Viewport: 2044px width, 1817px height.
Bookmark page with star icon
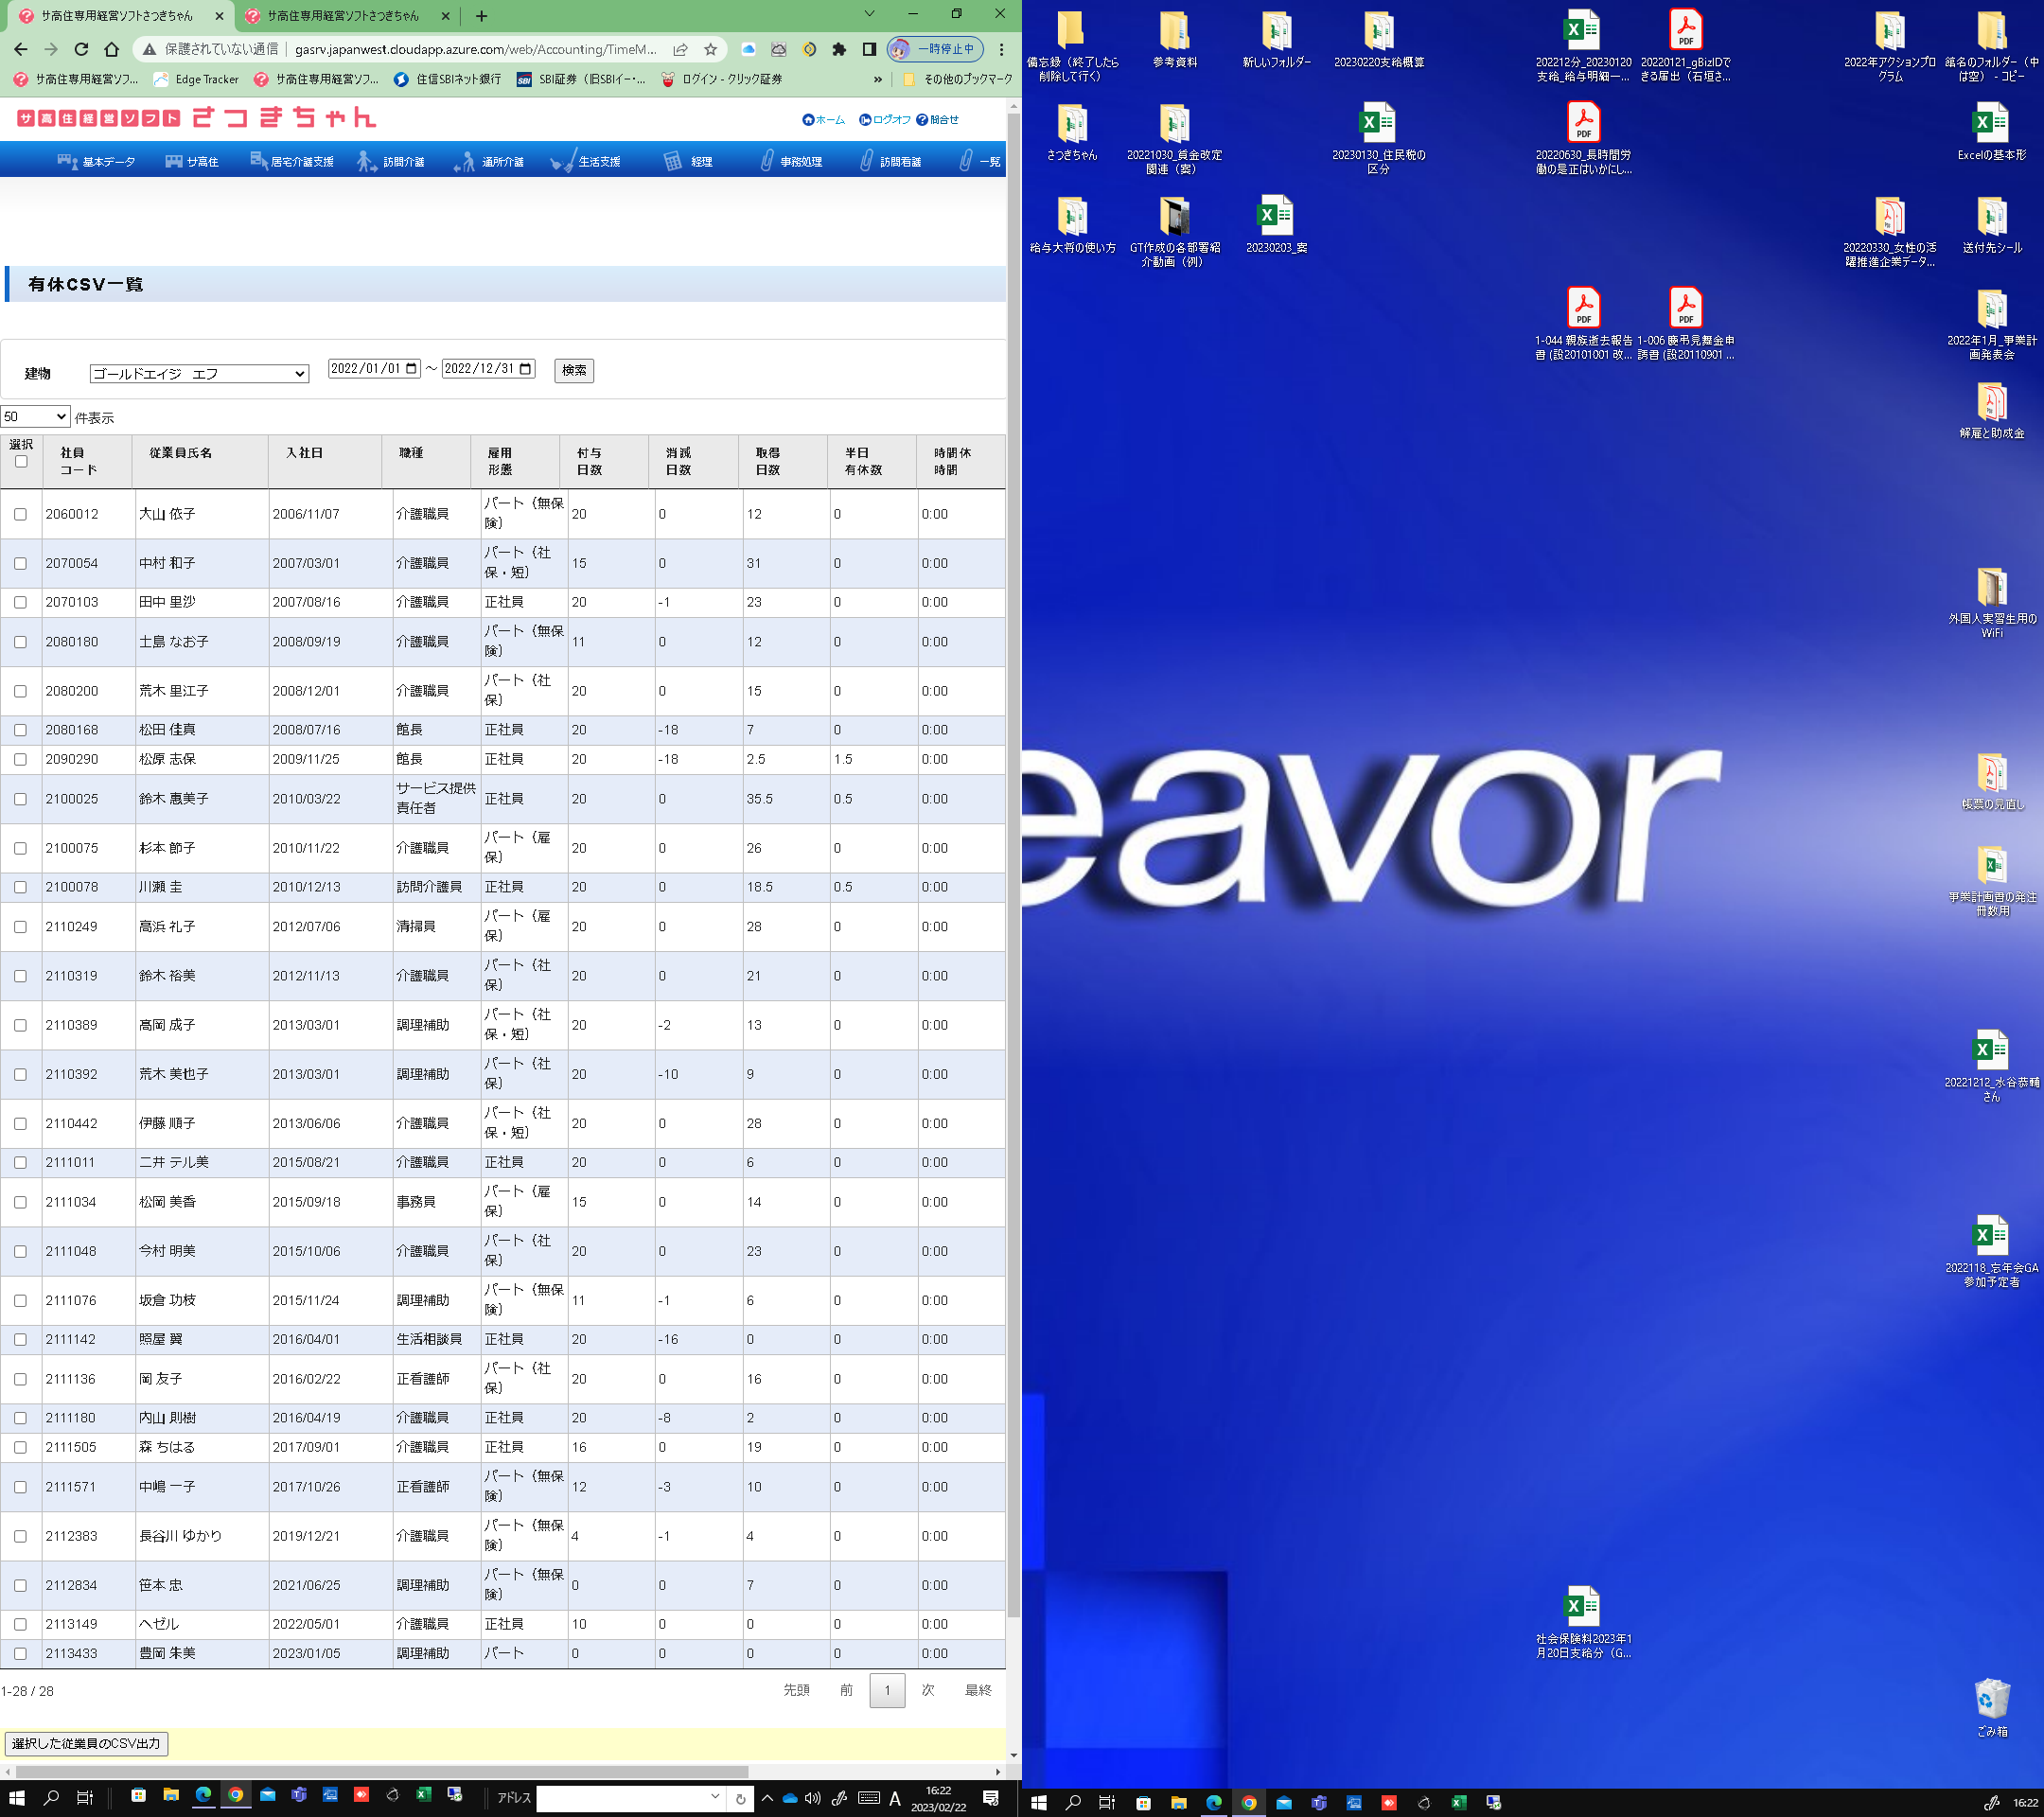tap(710, 49)
